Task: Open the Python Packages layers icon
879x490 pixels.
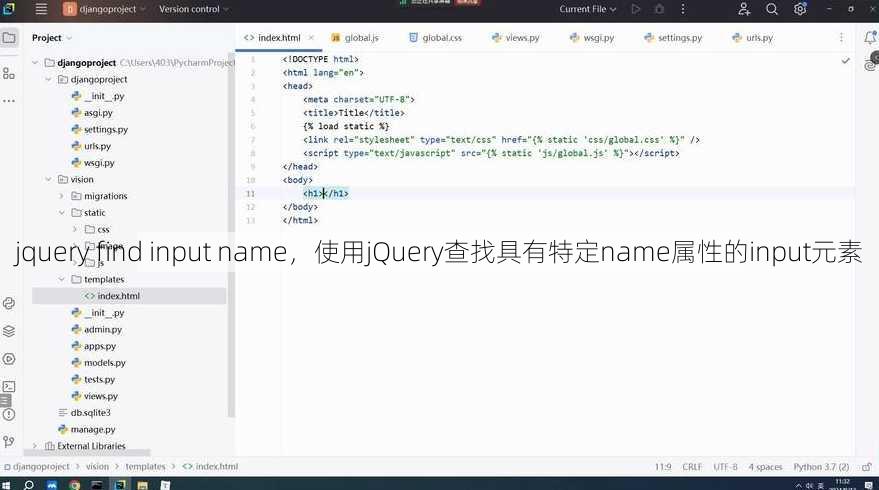Action: (x=9, y=331)
